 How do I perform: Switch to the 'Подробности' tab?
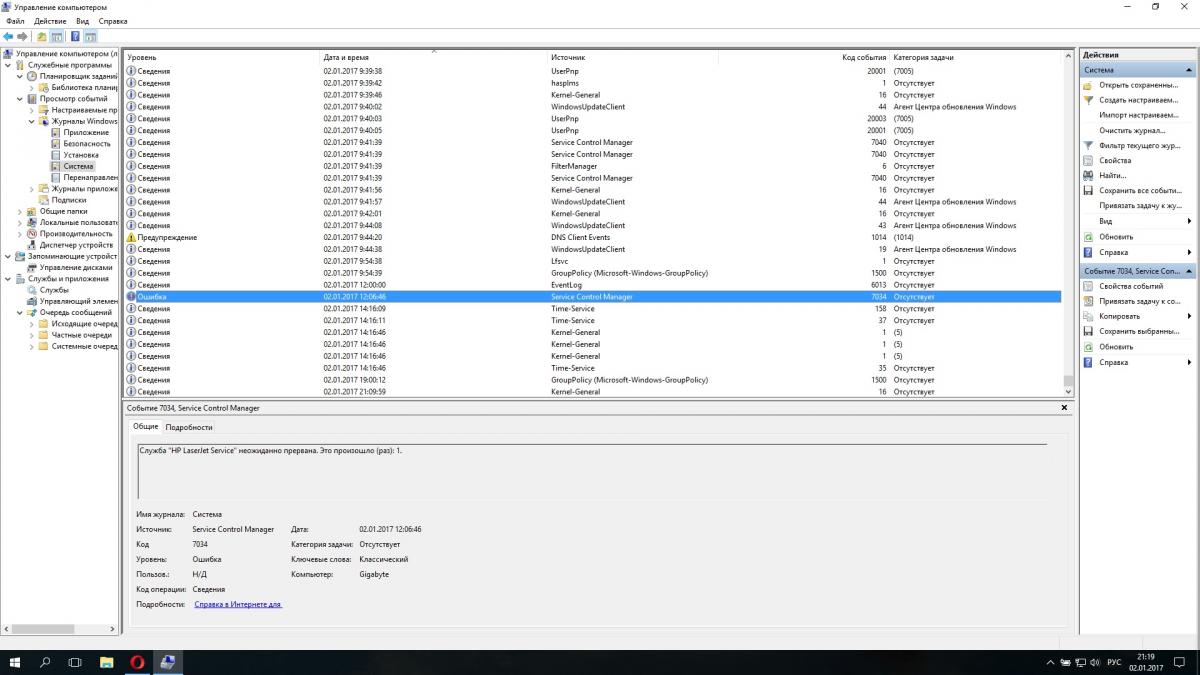click(x=189, y=427)
